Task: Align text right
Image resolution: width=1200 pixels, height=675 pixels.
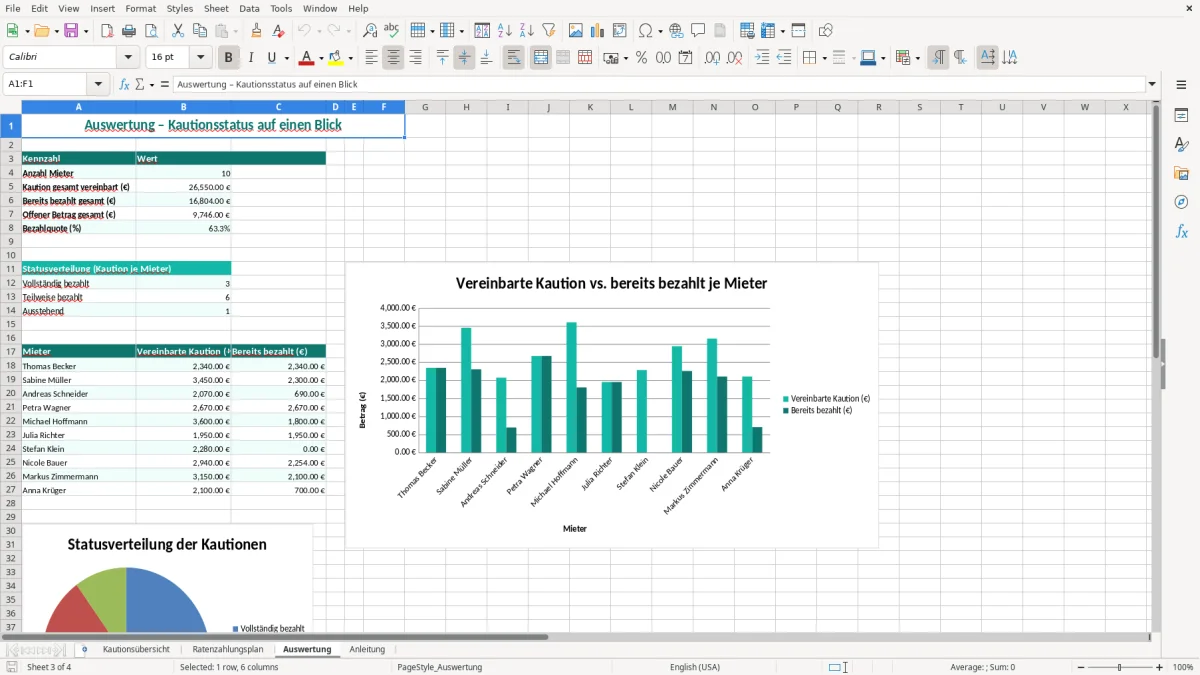Action: 415,58
